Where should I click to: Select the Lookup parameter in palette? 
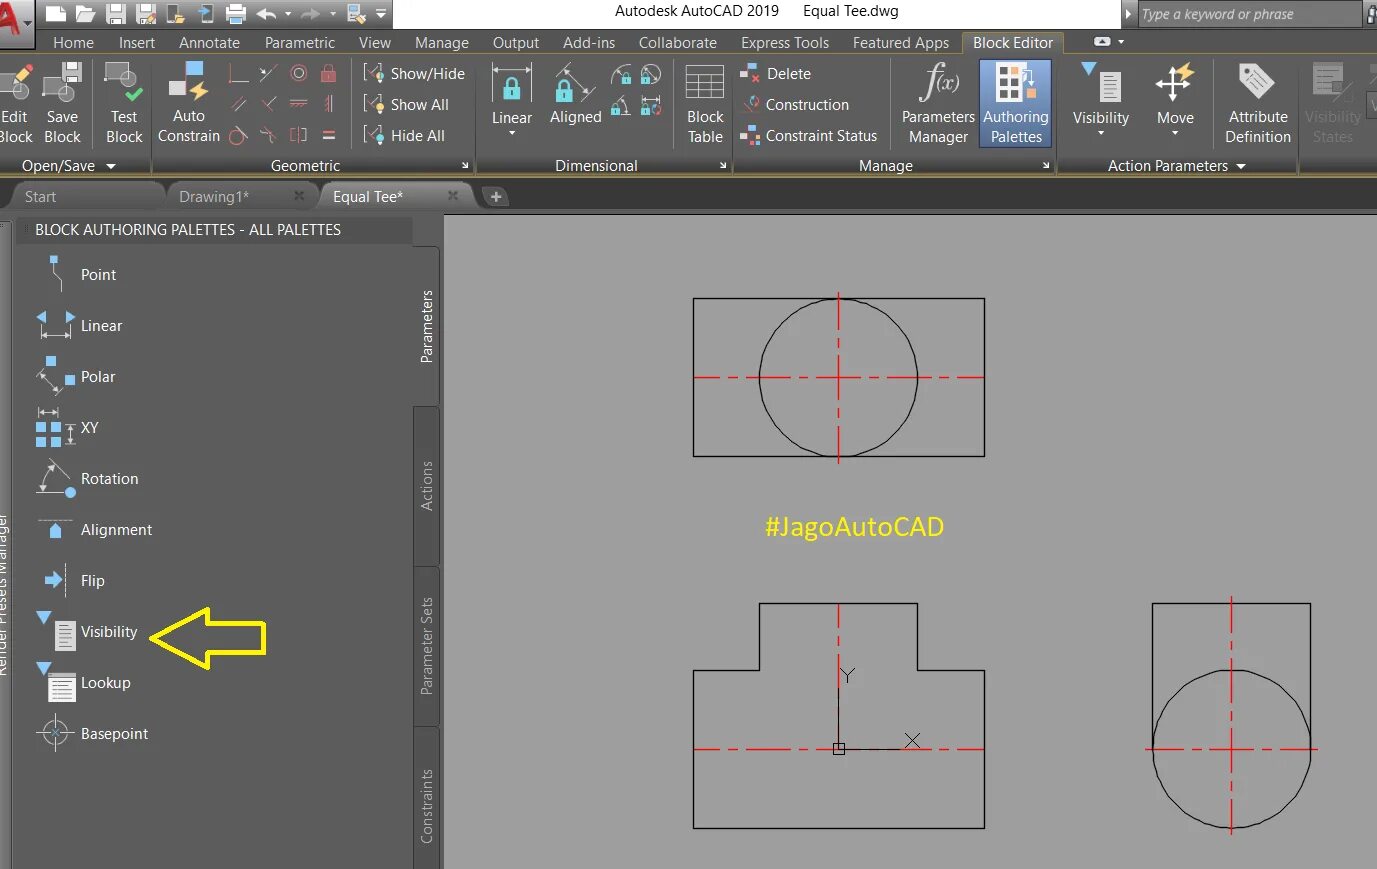83,682
